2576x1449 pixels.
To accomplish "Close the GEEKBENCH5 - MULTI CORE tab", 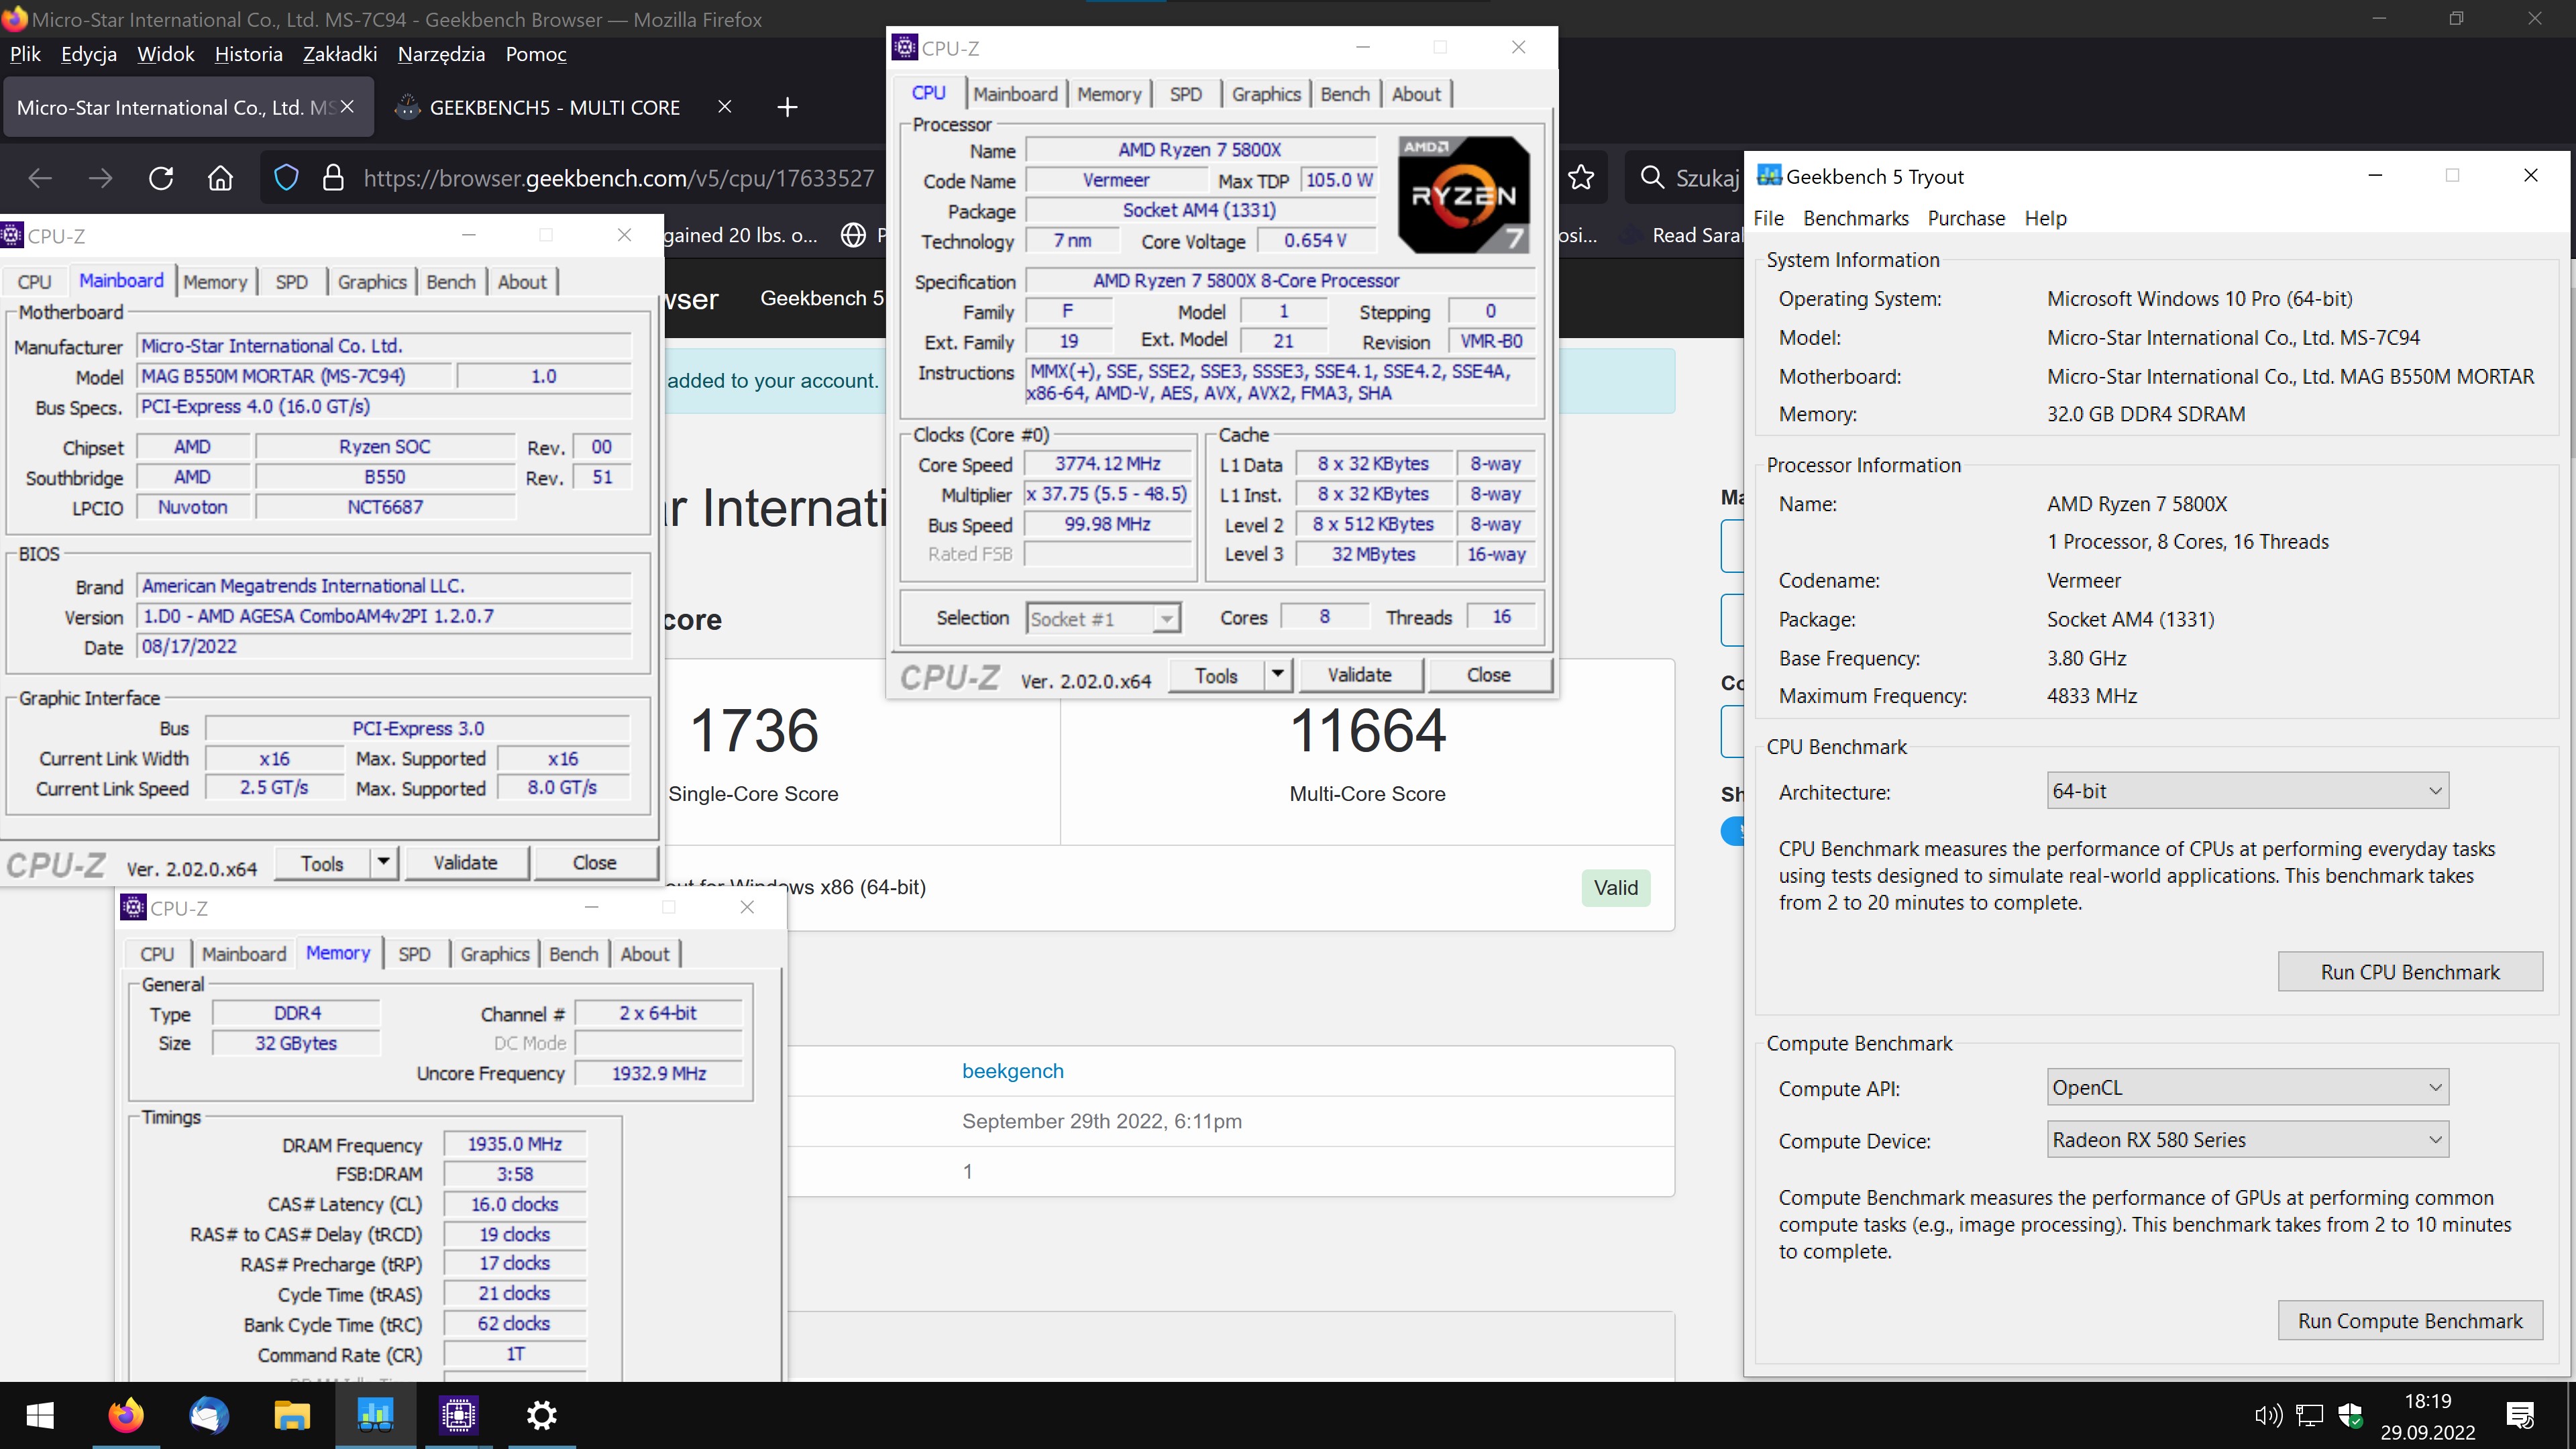I will [724, 107].
